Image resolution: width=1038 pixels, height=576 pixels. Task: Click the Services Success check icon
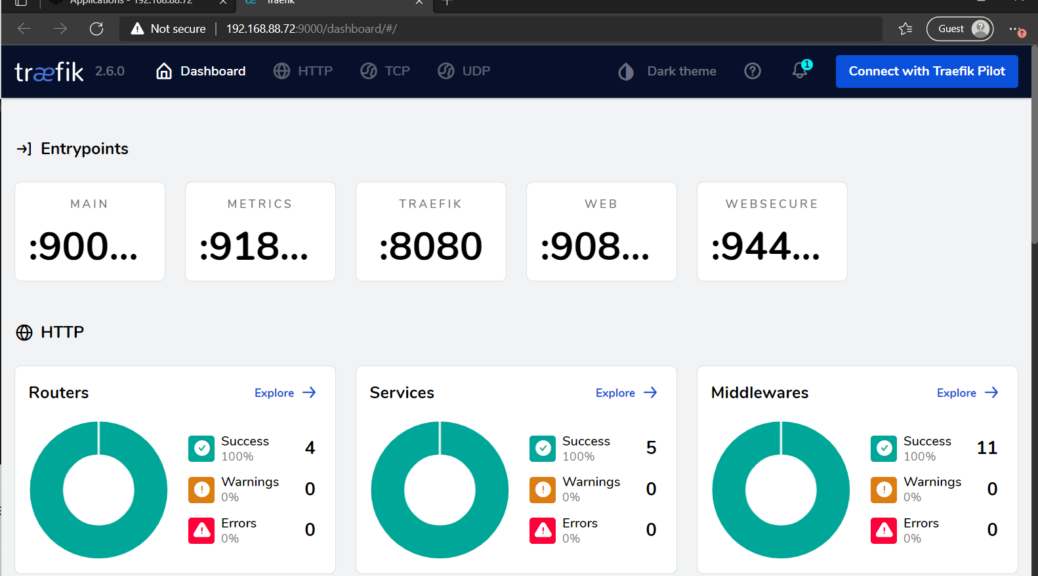click(x=542, y=448)
